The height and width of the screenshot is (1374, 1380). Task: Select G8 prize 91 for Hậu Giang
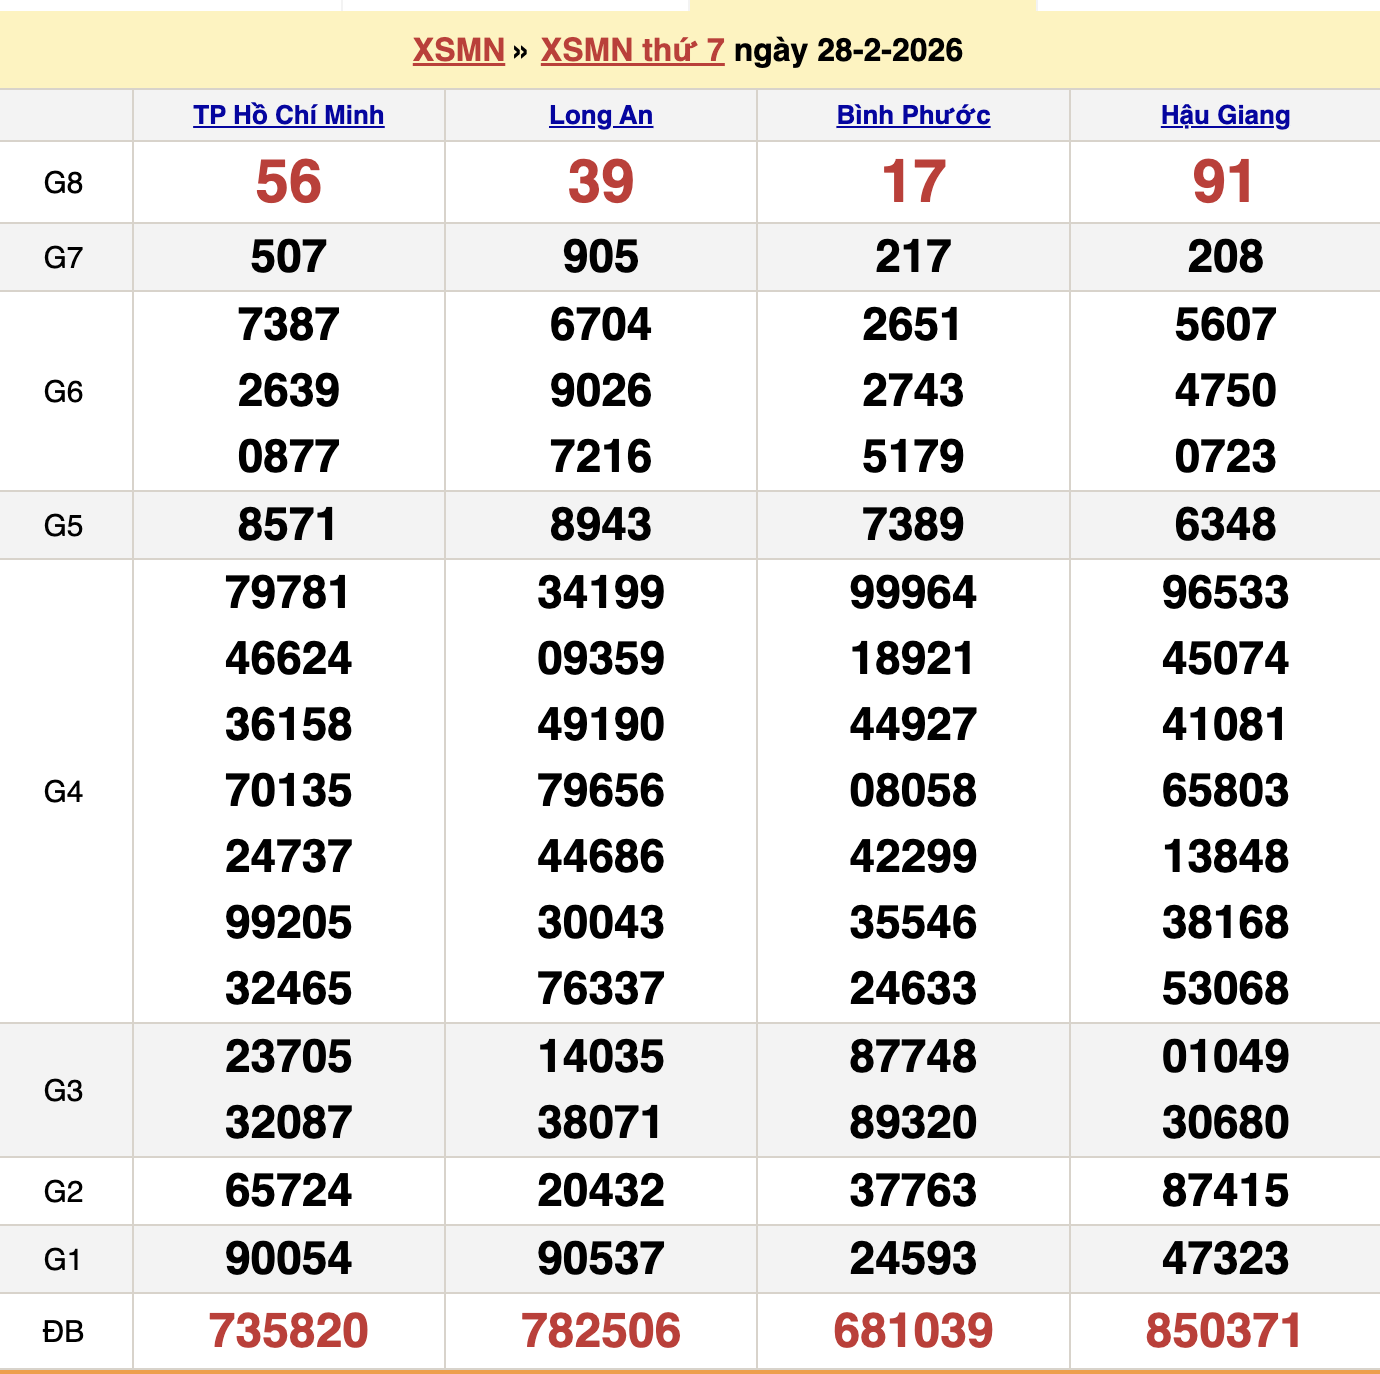[1224, 182]
